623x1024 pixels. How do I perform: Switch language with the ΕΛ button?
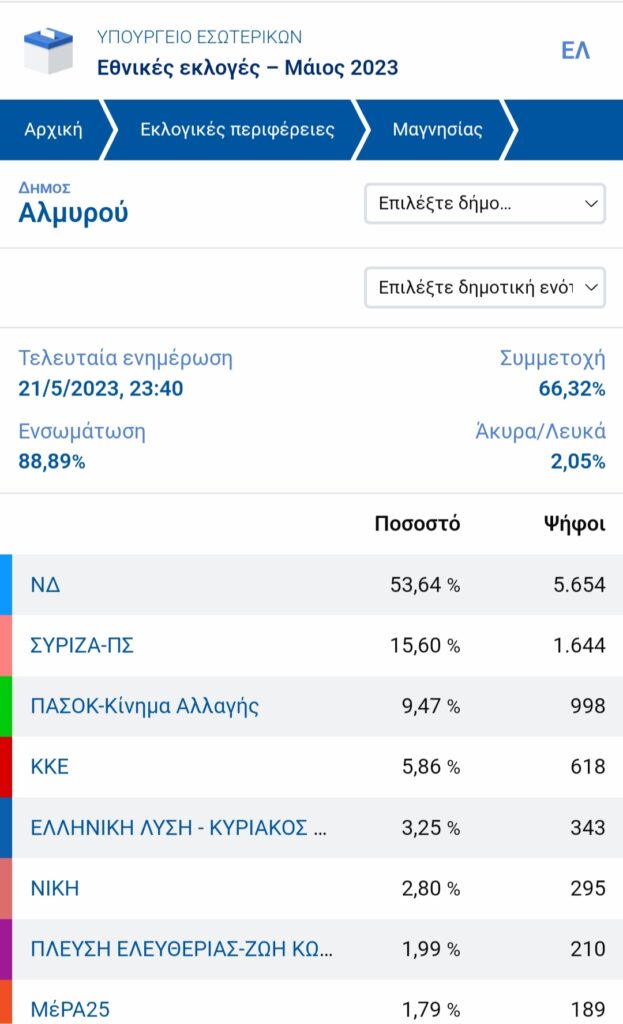point(575,51)
